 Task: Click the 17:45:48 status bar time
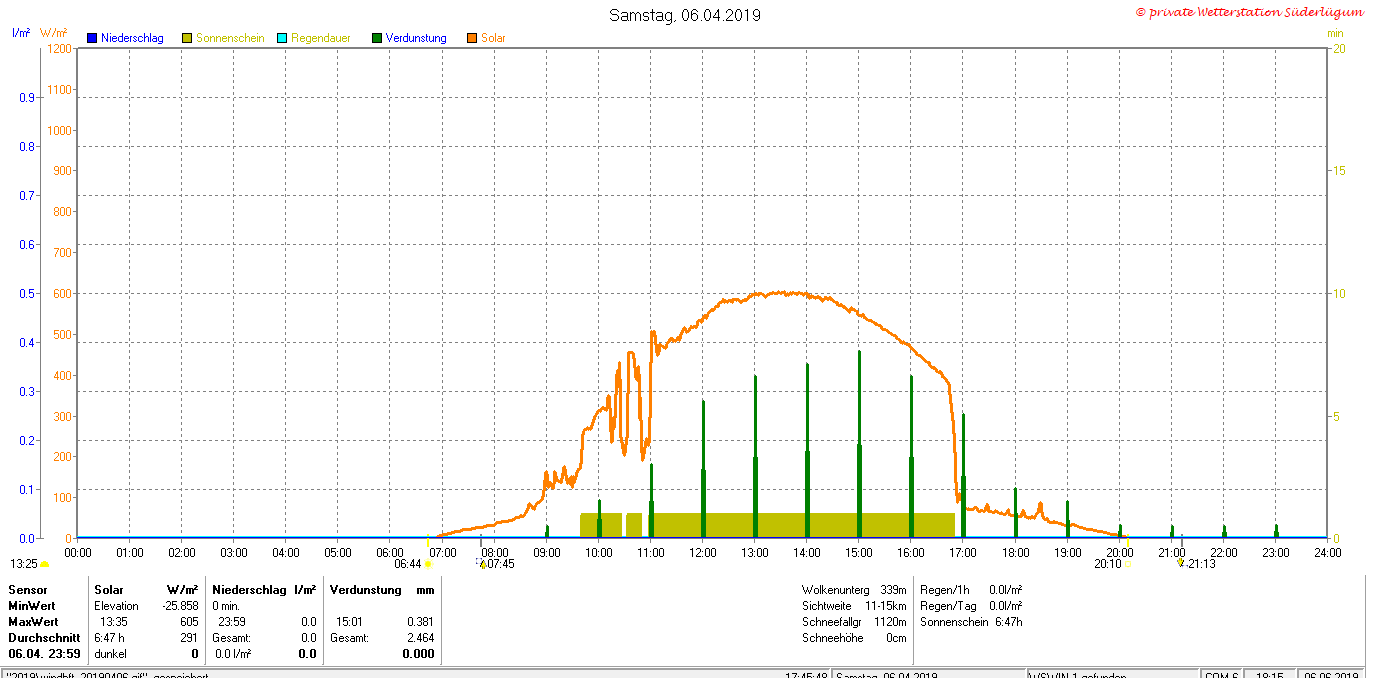pyautogui.click(x=806, y=675)
